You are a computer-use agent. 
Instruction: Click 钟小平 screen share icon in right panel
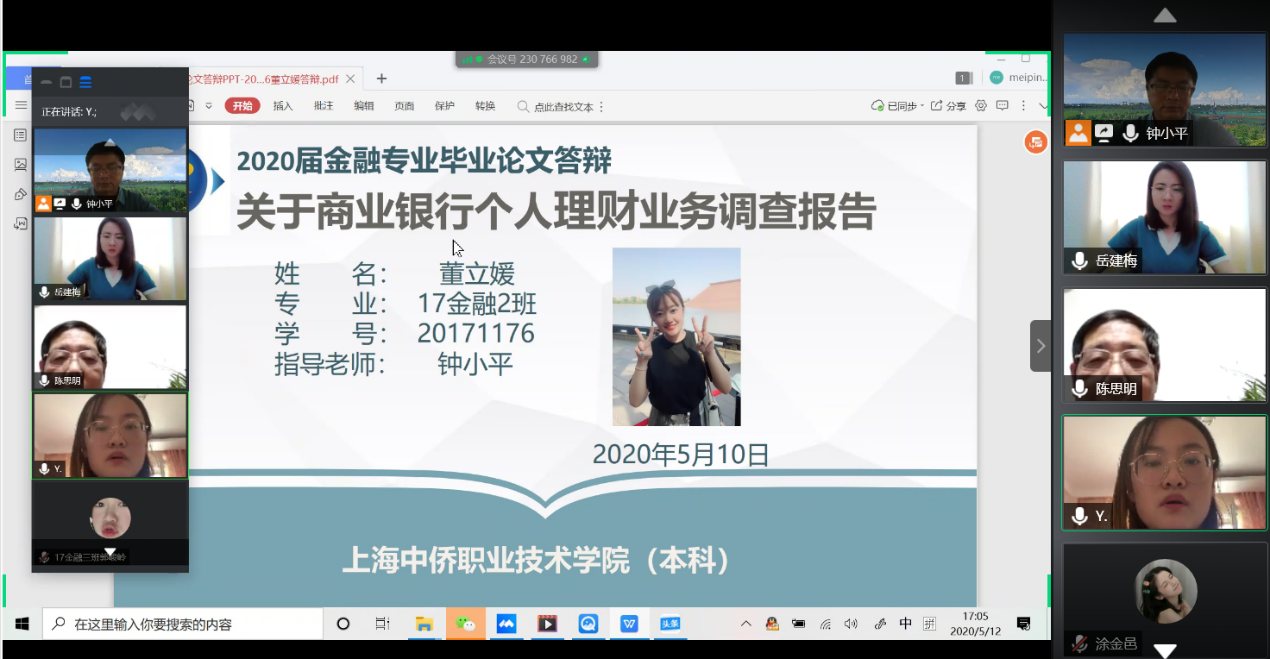[1104, 133]
